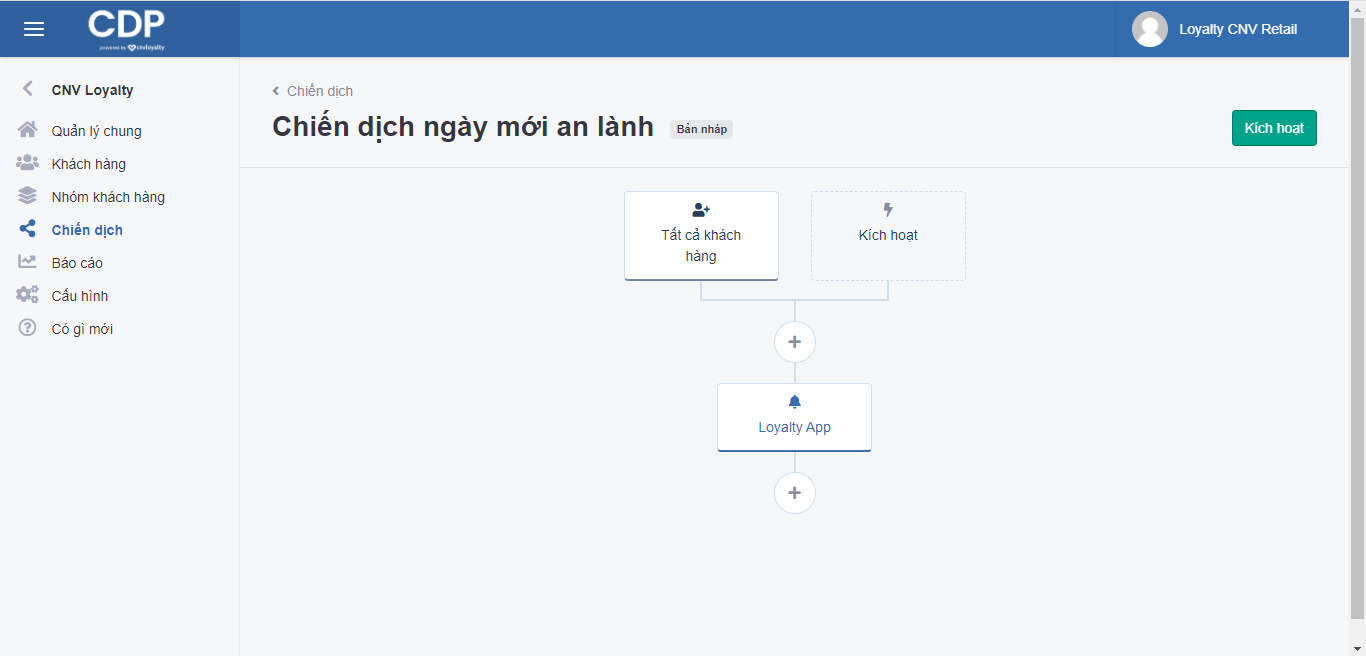Image resolution: width=1366 pixels, height=656 pixels.
Task: Click the breadcrumb back chevron
Action: [x=276, y=91]
